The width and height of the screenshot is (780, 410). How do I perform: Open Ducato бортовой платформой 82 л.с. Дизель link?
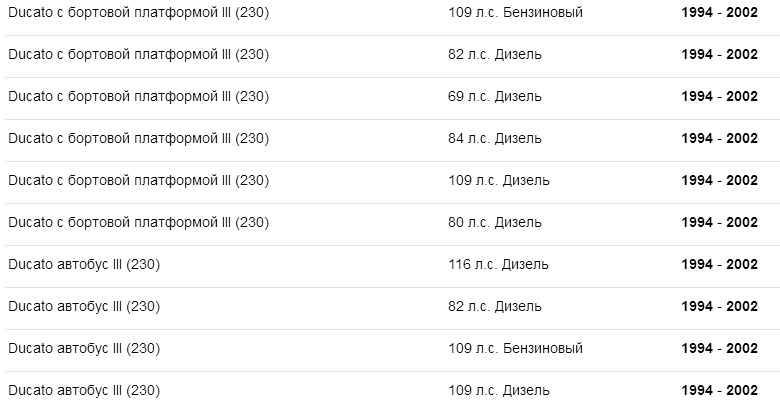[138, 55]
